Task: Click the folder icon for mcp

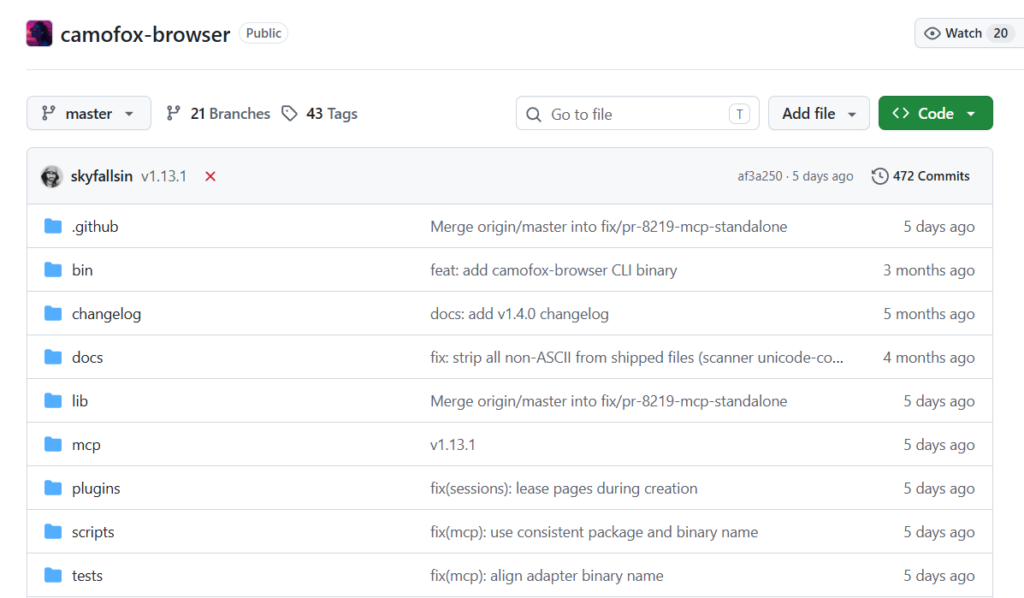Action: tap(53, 445)
